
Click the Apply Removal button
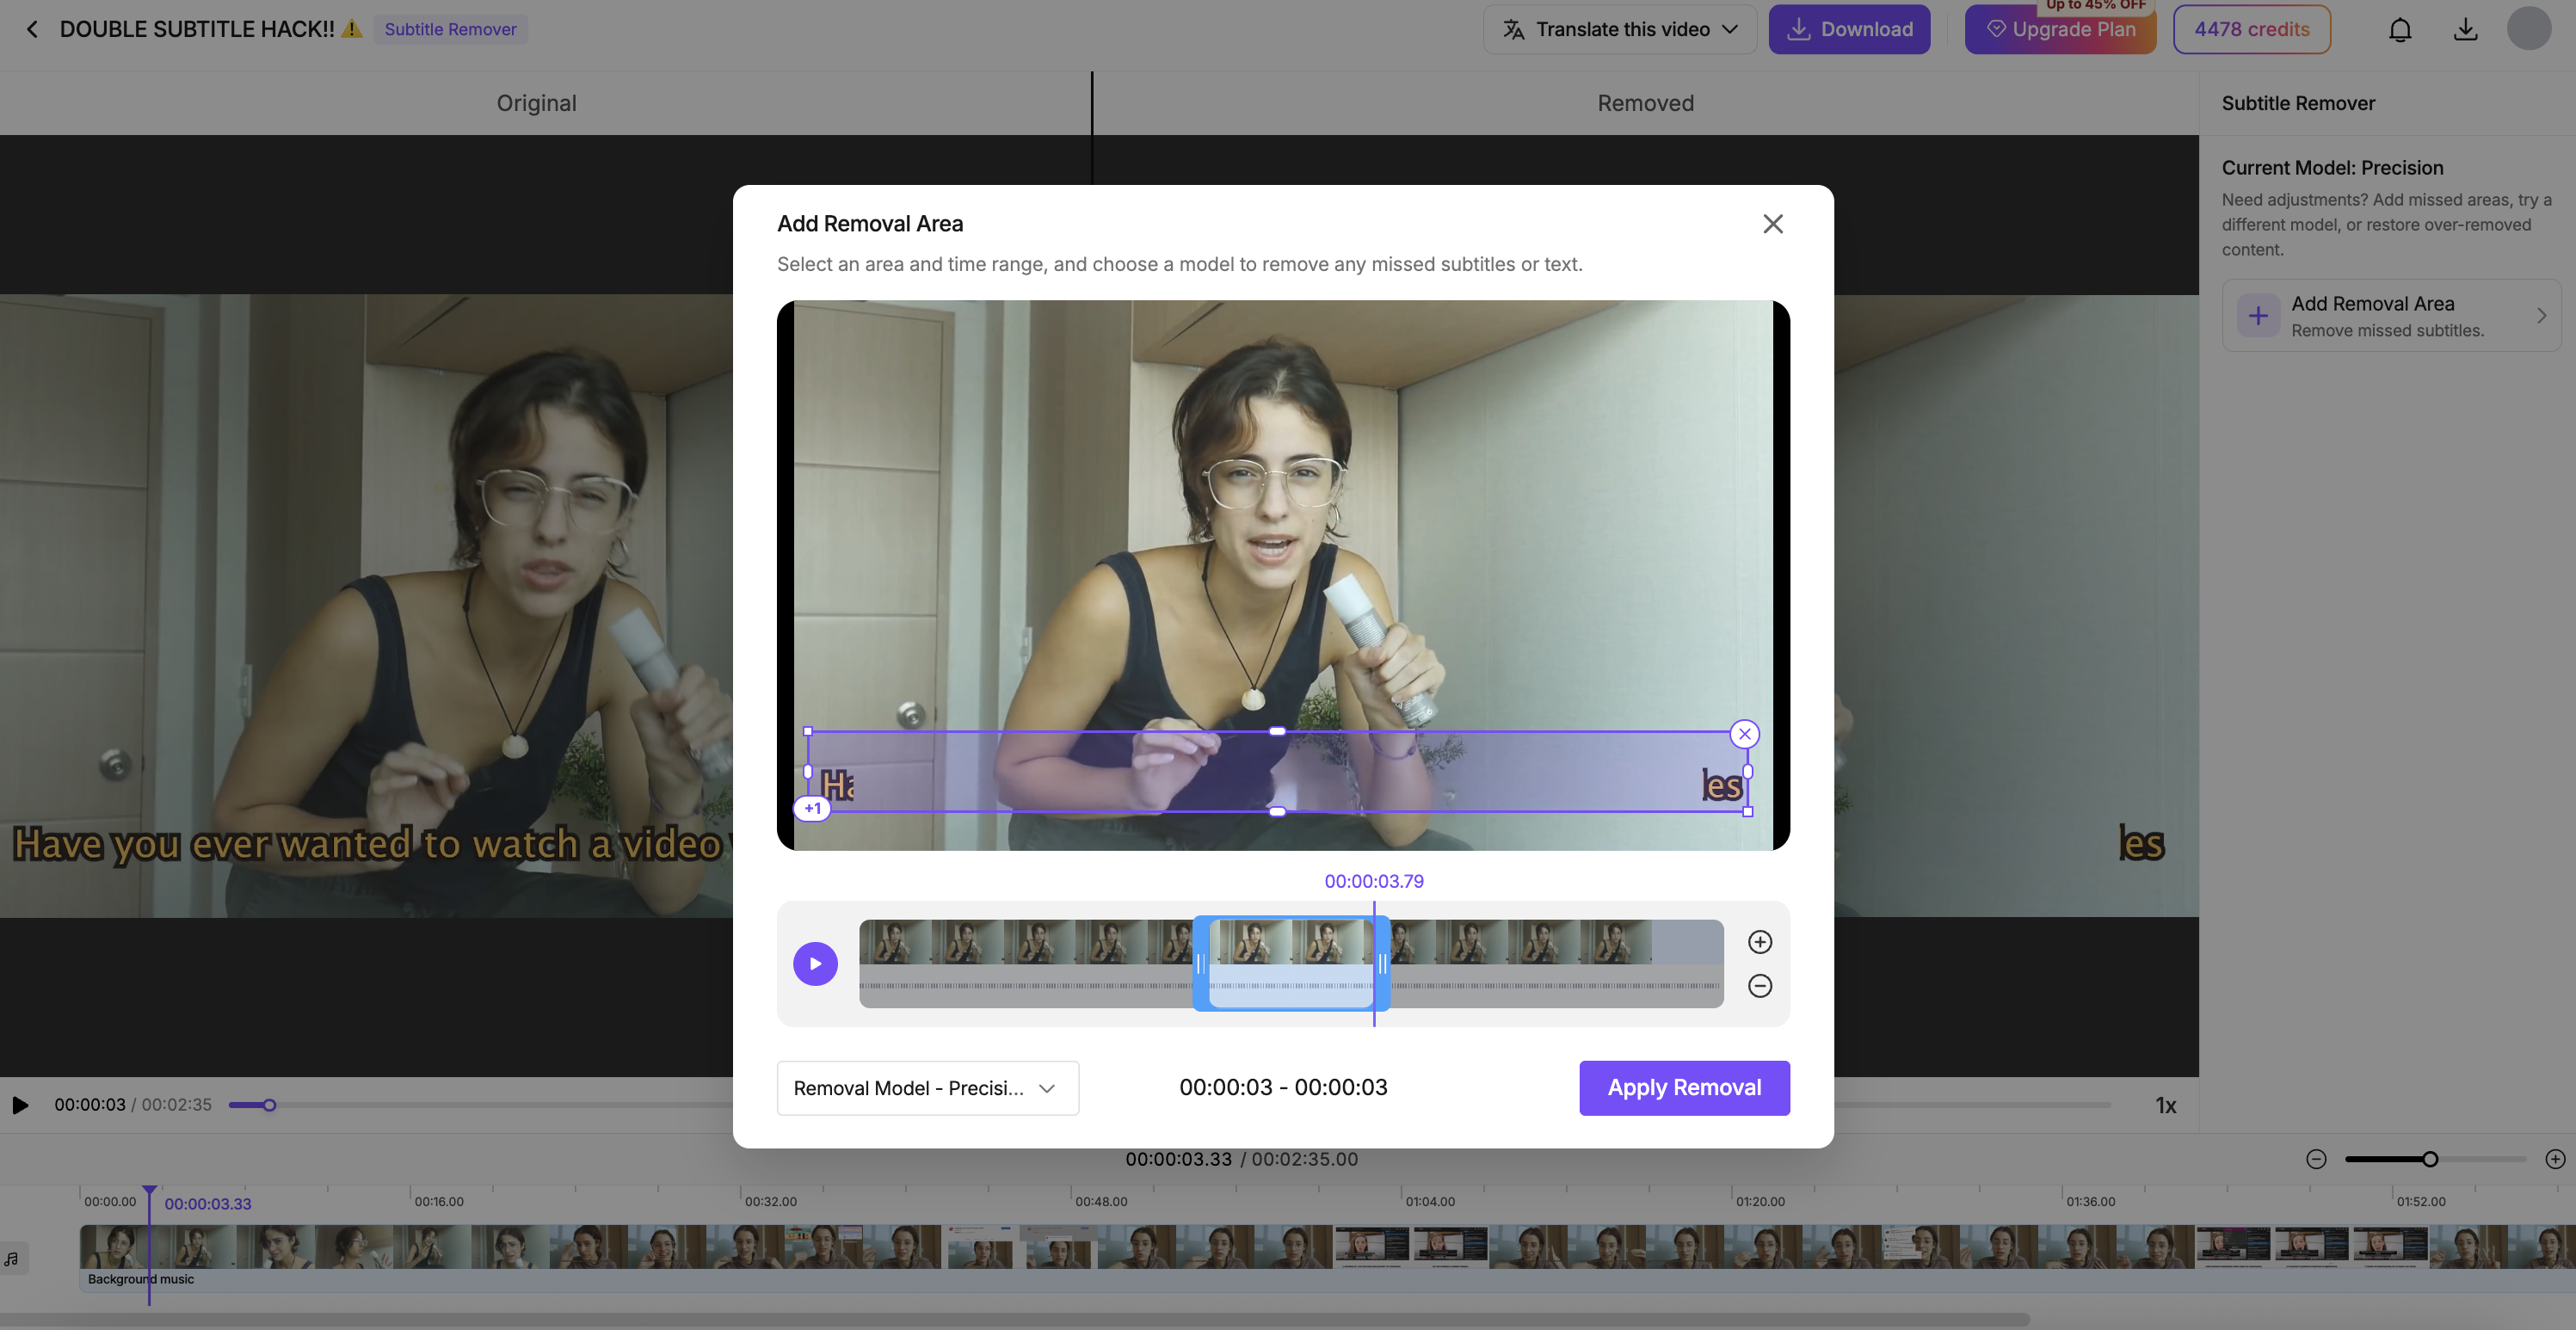(x=1684, y=1088)
